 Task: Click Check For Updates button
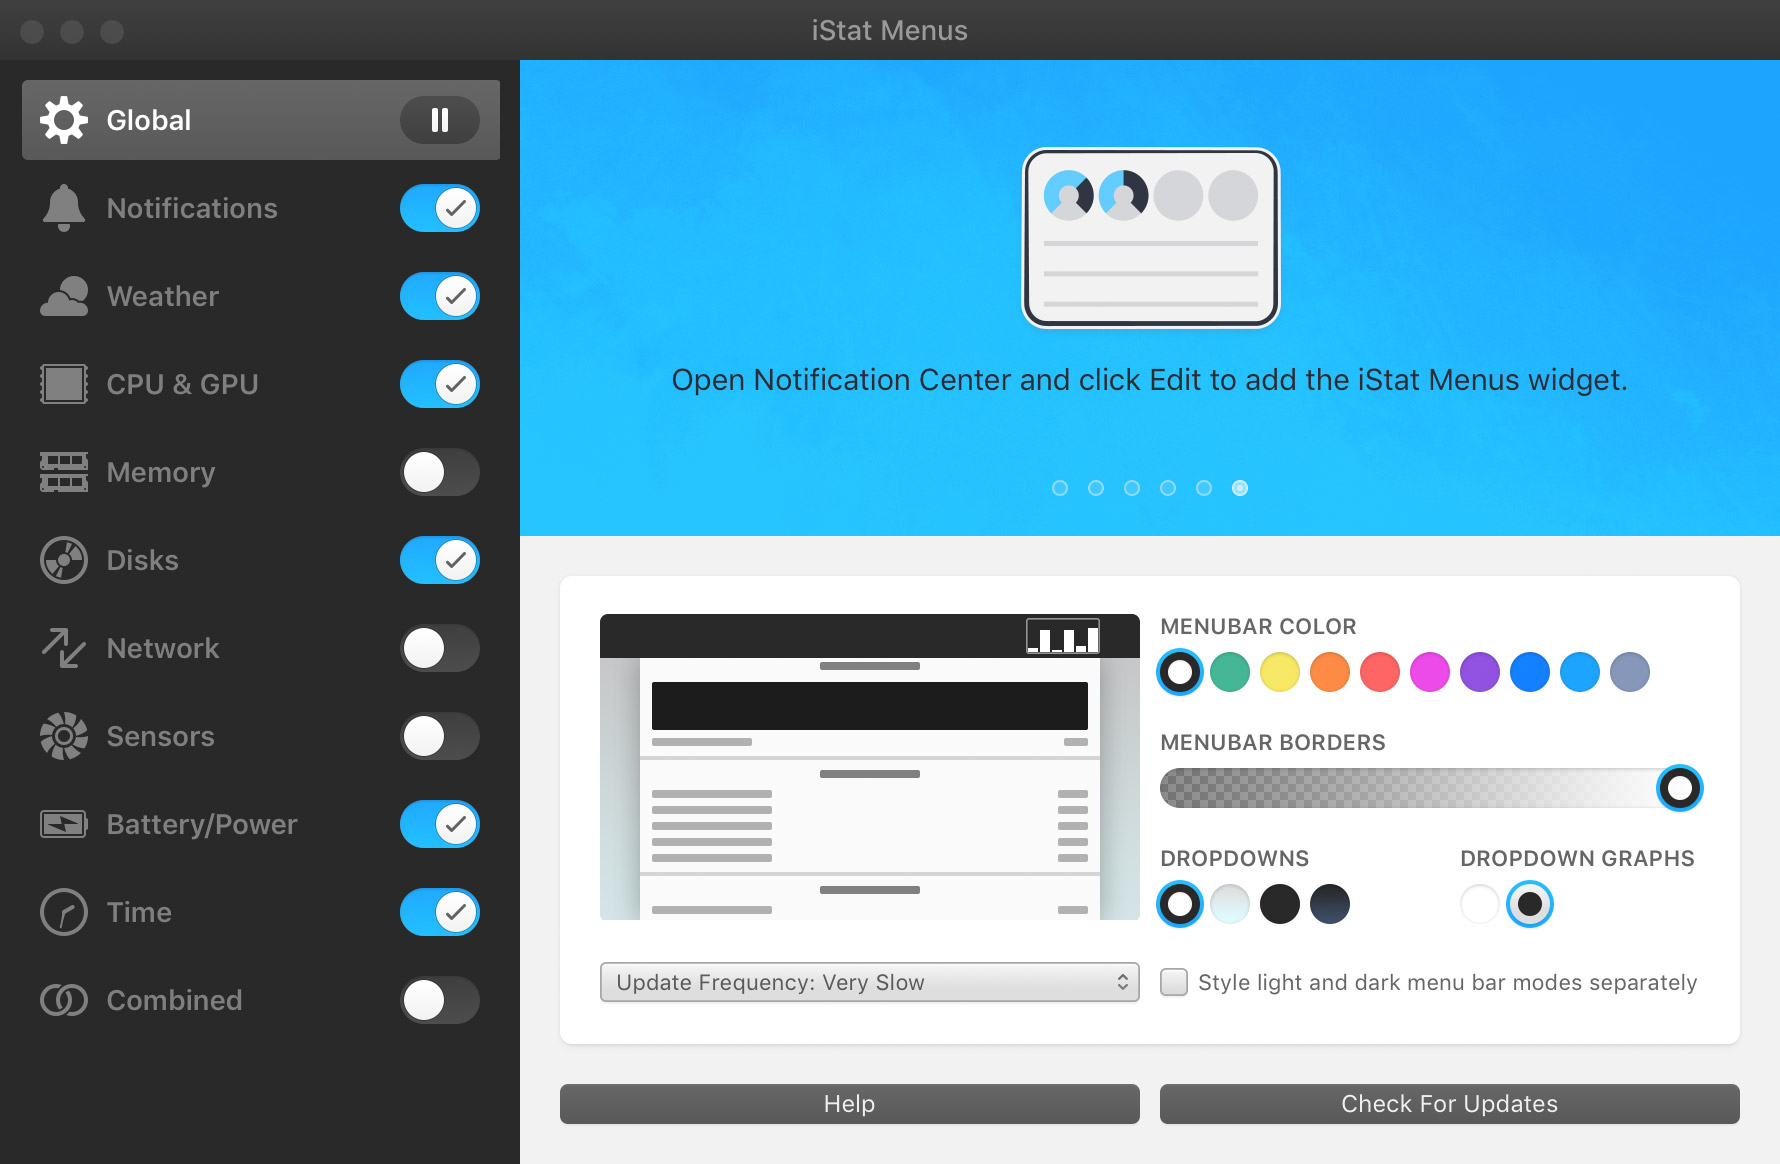pos(1450,1104)
